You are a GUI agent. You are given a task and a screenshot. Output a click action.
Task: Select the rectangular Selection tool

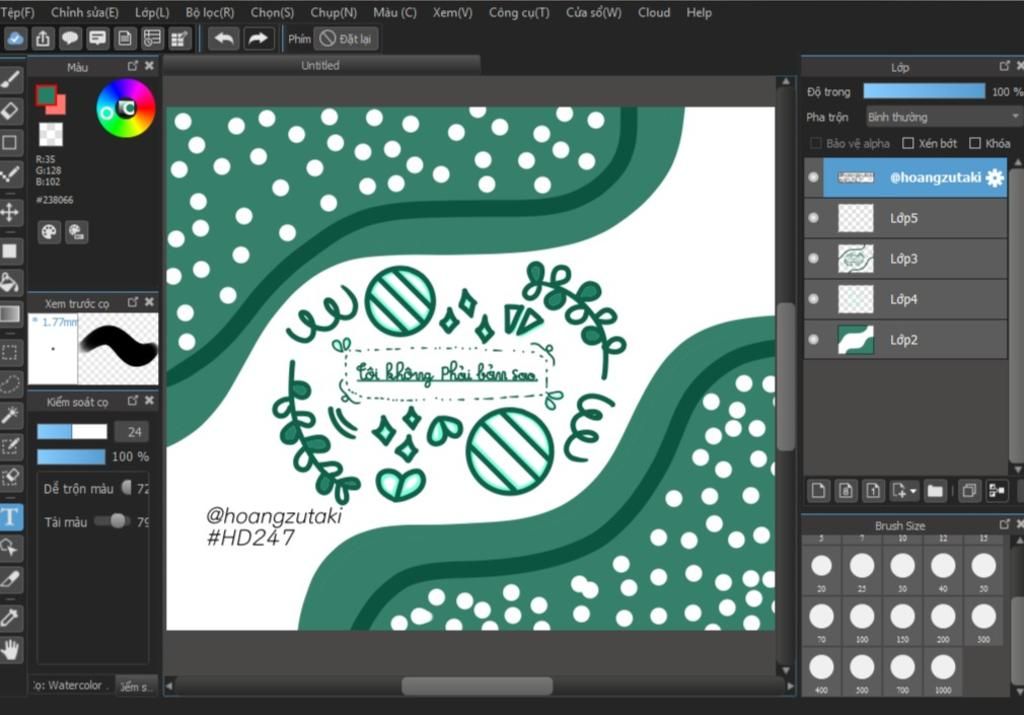(x=10, y=353)
